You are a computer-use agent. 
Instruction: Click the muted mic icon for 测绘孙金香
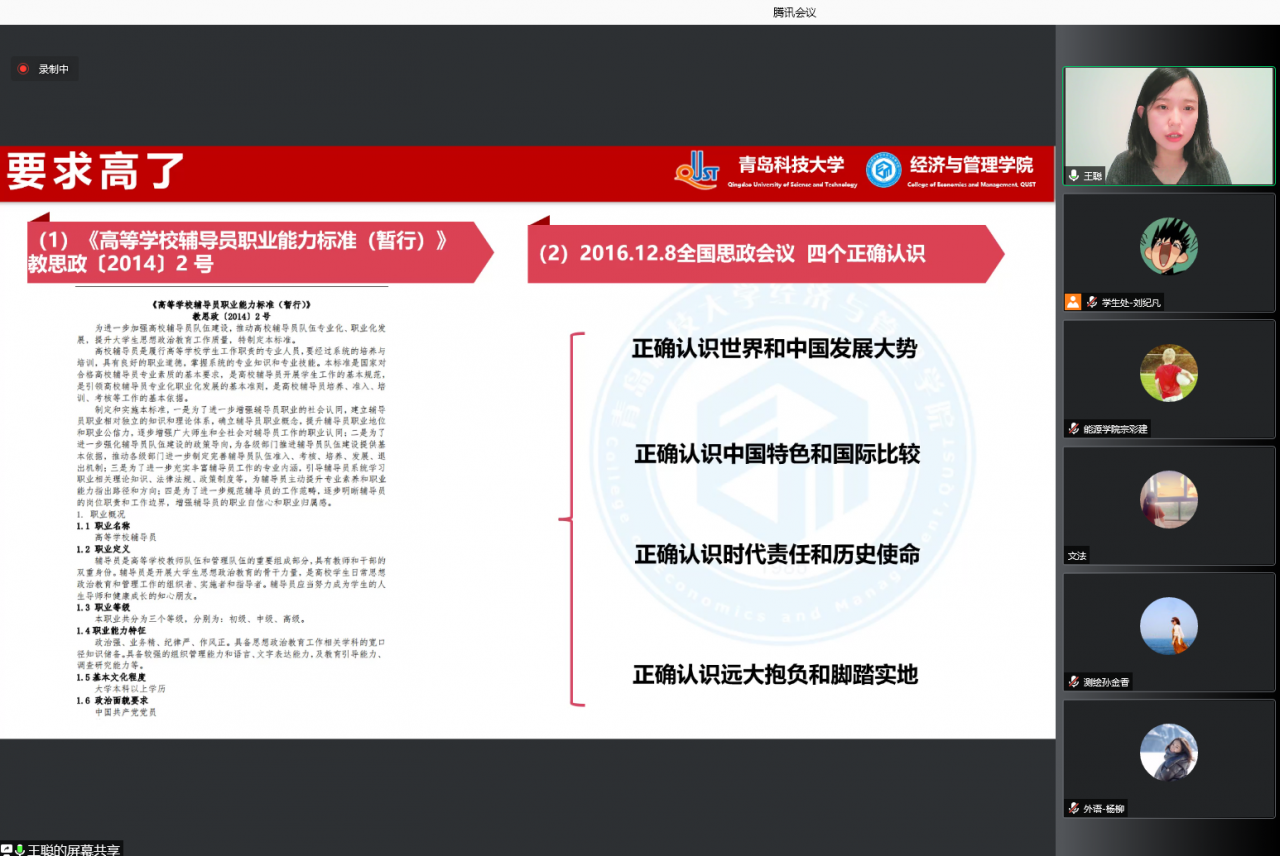[1073, 682]
